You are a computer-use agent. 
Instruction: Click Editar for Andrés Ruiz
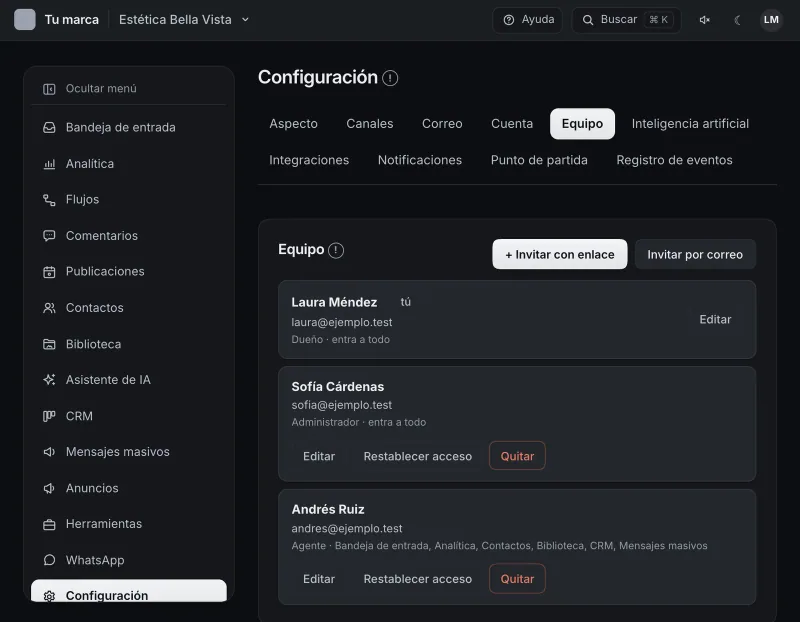coord(319,579)
